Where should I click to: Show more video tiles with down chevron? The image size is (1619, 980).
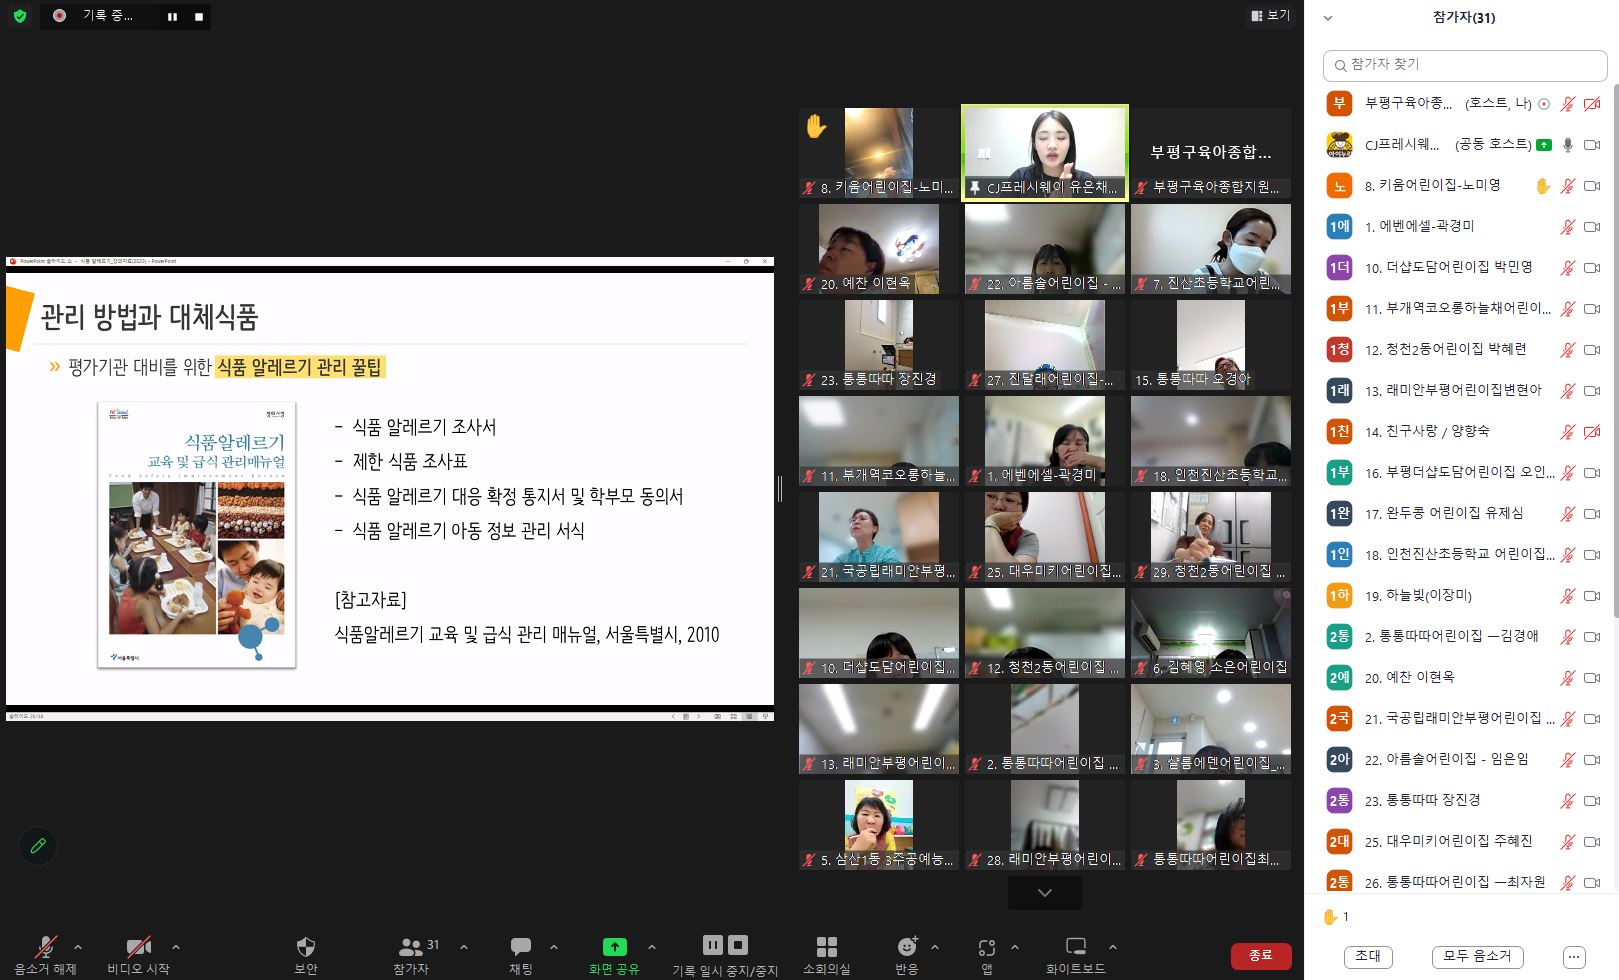[1045, 892]
